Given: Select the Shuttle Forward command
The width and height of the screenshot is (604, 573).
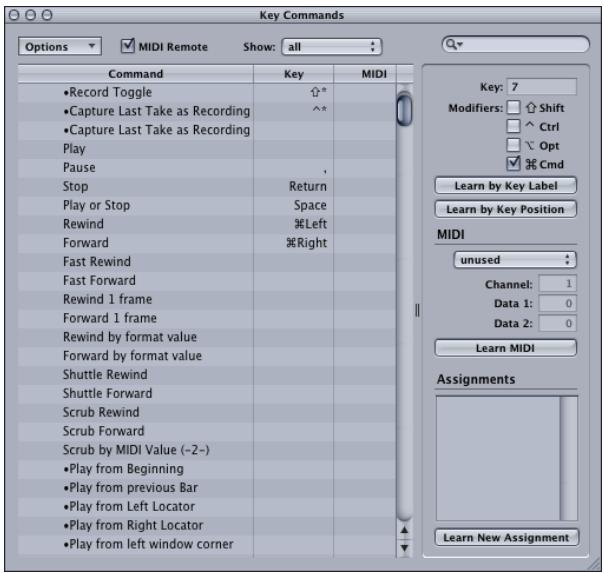Looking at the screenshot, I should coord(206,394).
